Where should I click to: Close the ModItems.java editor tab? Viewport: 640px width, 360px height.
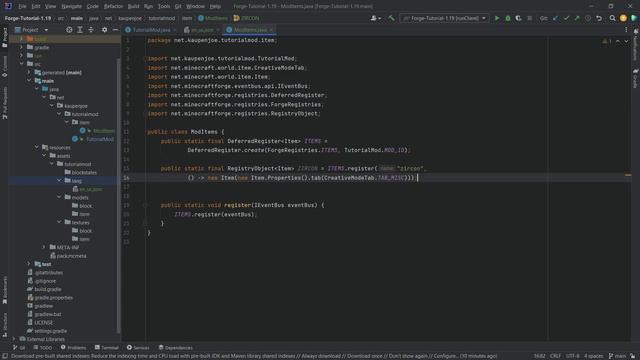[x=271, y=30]
